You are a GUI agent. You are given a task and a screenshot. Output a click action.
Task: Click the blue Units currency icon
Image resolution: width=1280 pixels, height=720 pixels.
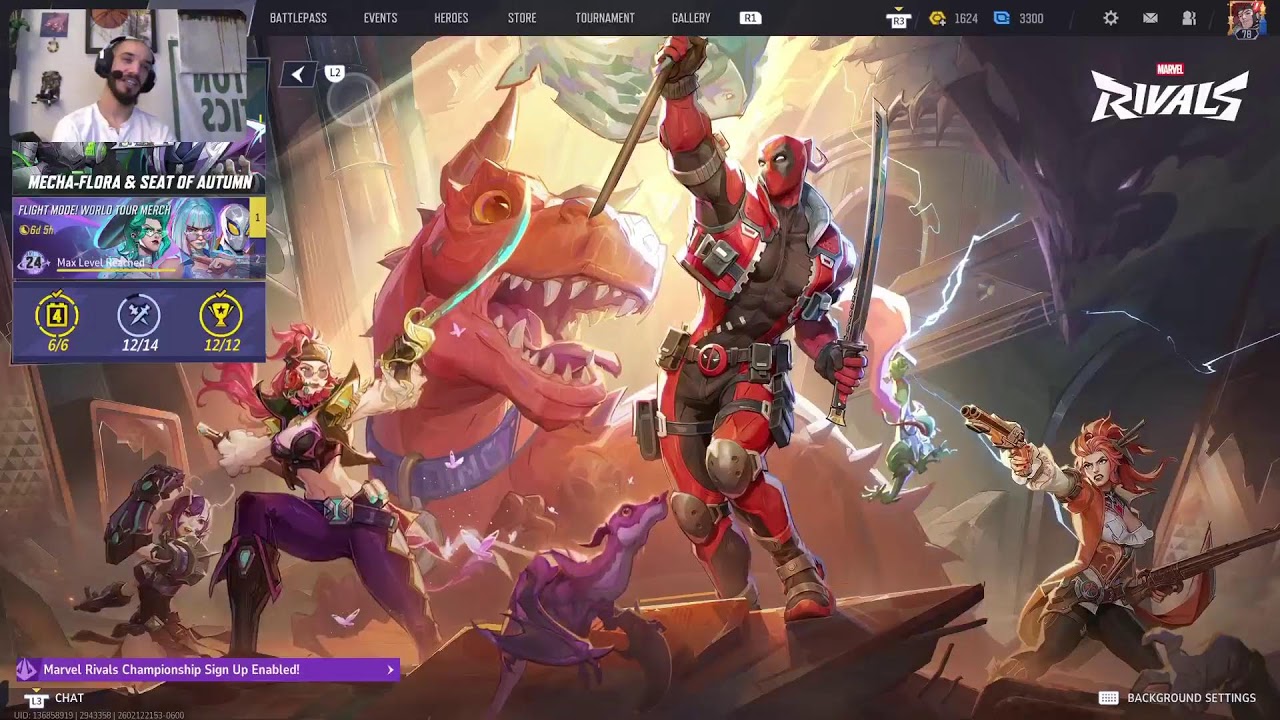point(1002,18)
